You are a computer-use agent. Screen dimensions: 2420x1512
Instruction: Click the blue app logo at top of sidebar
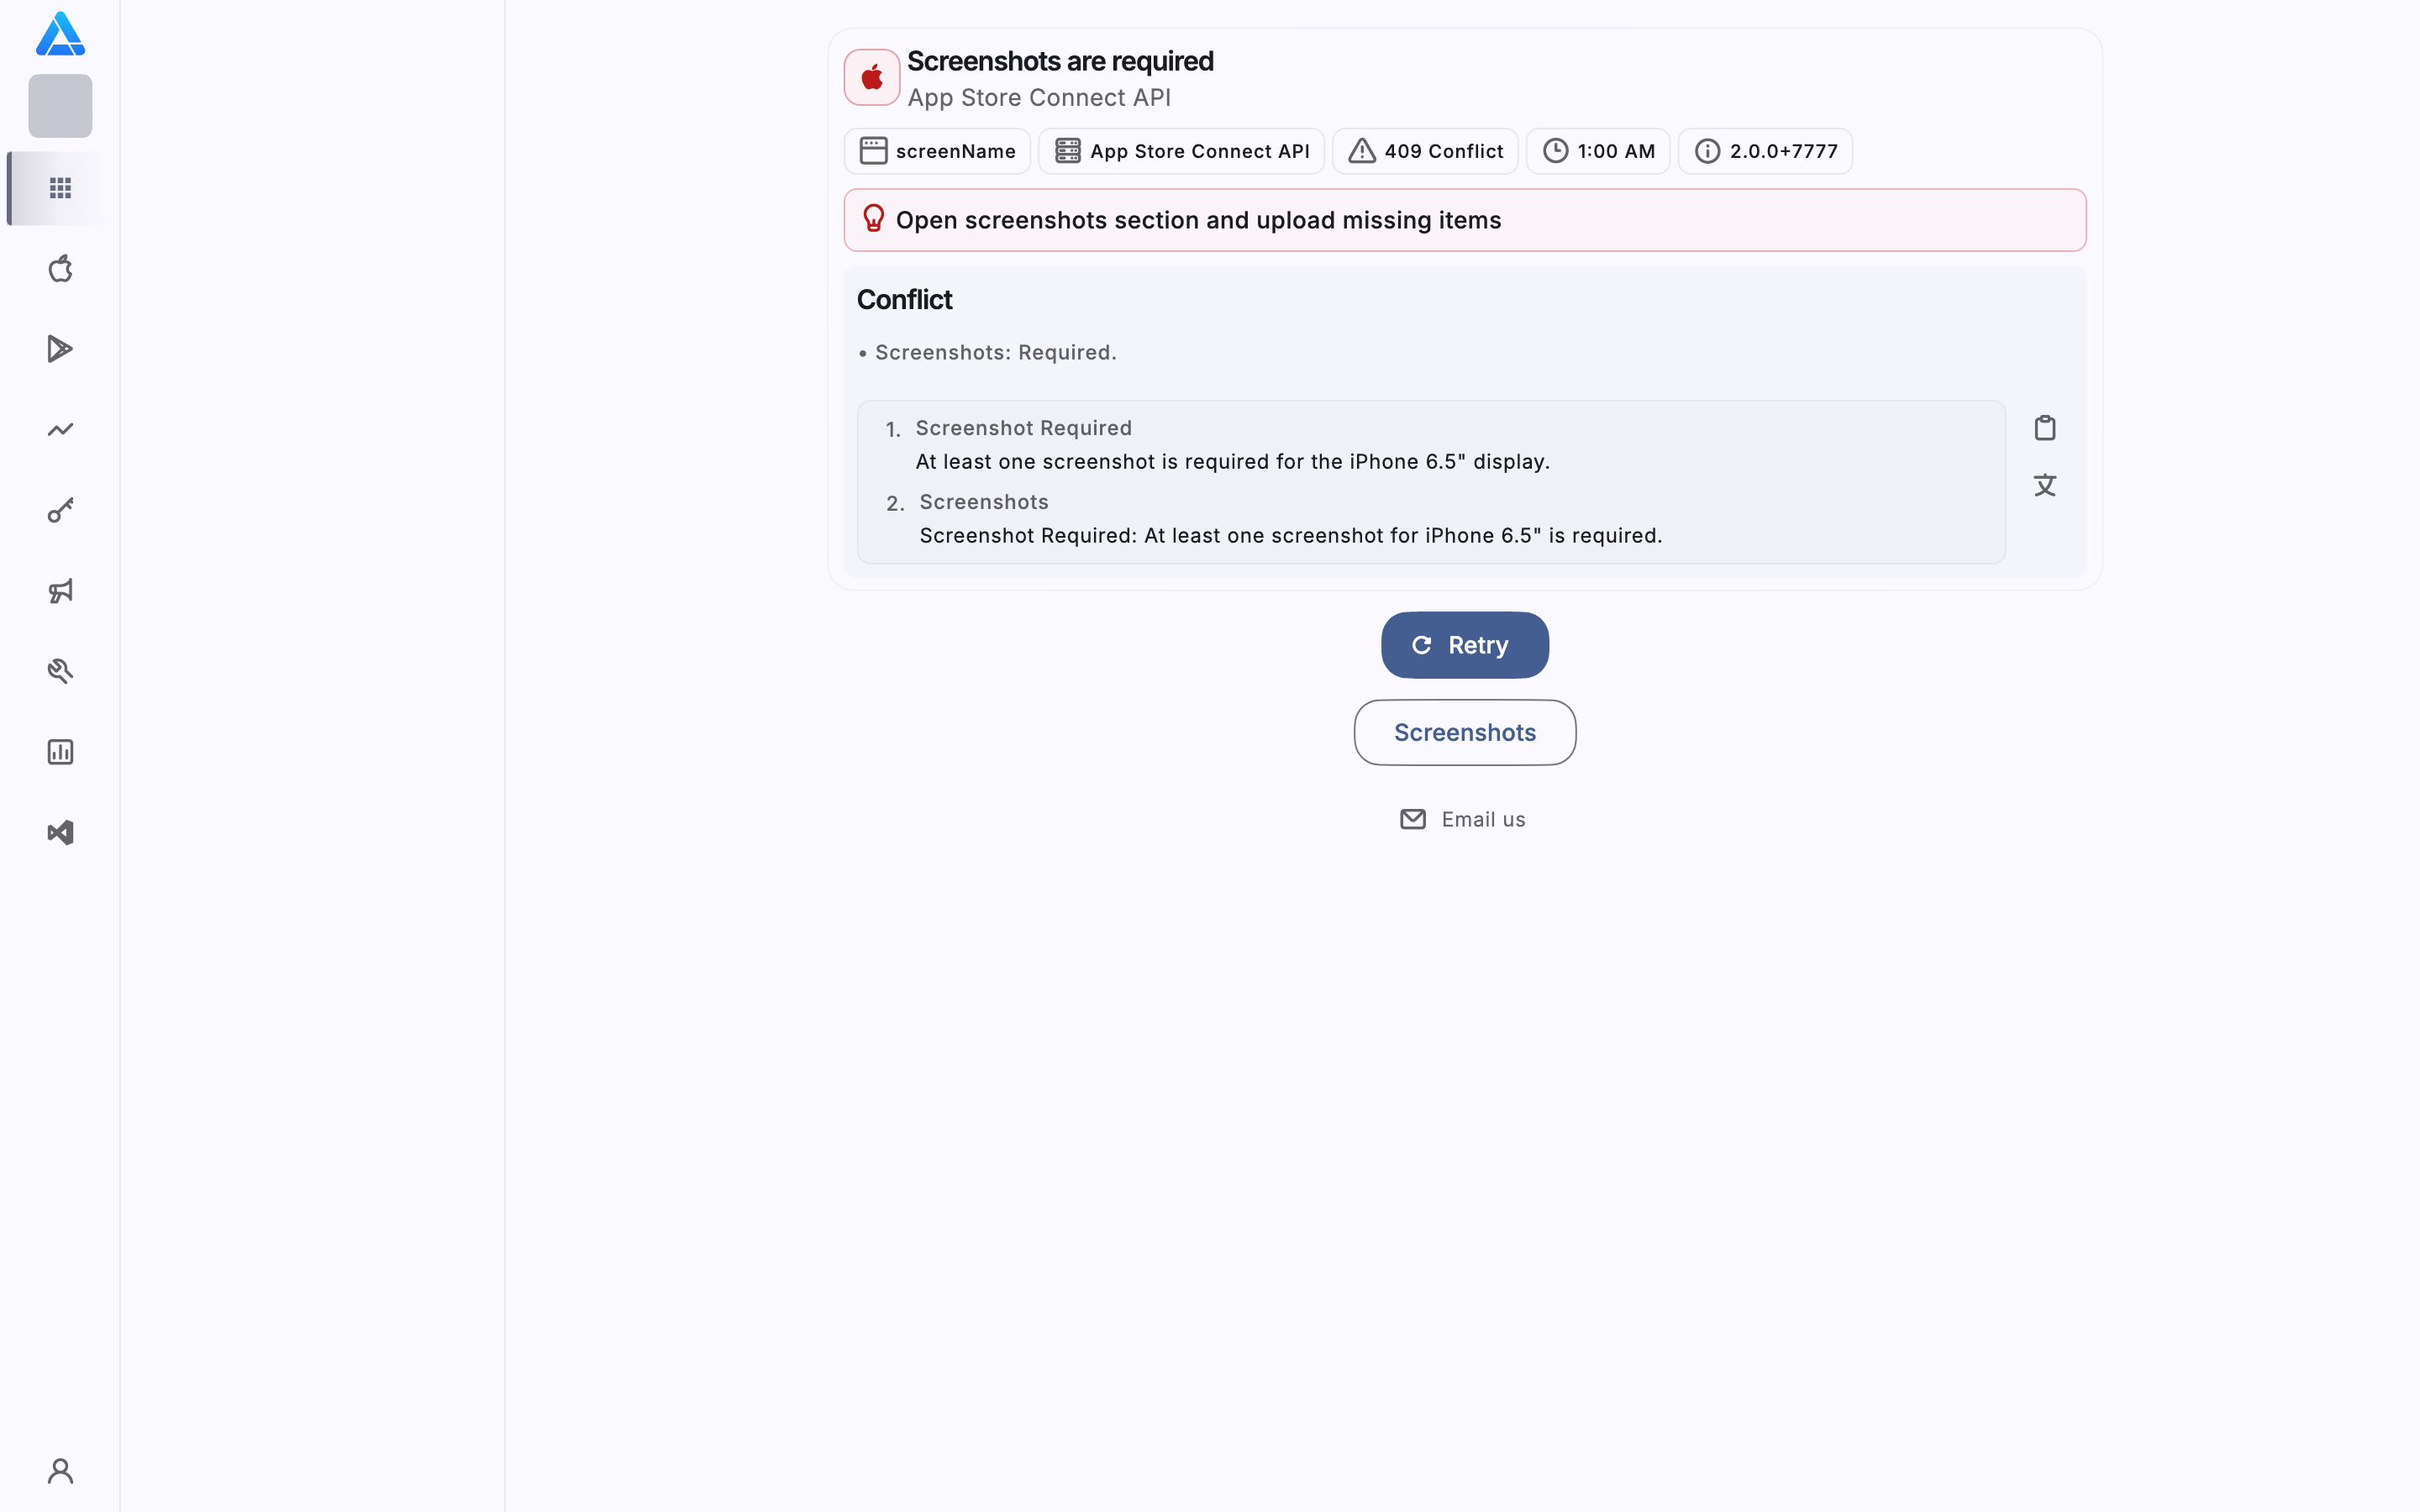60,34
